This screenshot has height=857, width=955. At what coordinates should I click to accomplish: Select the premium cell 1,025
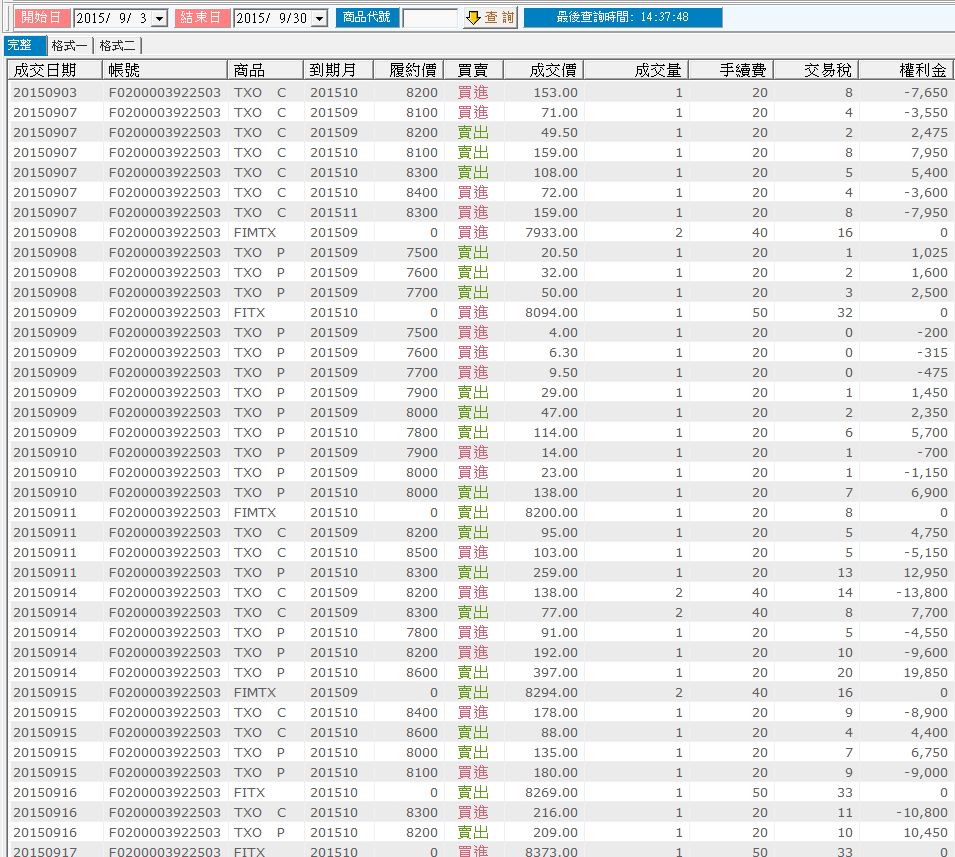(x=929, y=253)
